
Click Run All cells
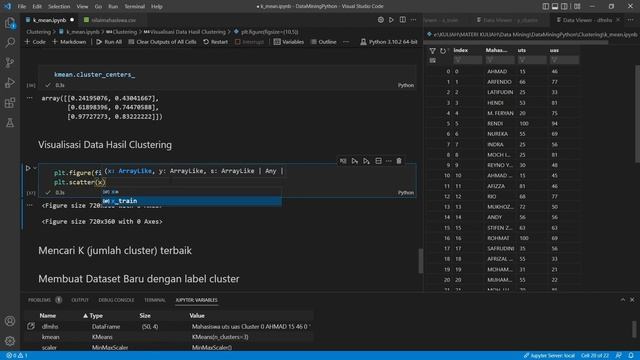[109, 42]
